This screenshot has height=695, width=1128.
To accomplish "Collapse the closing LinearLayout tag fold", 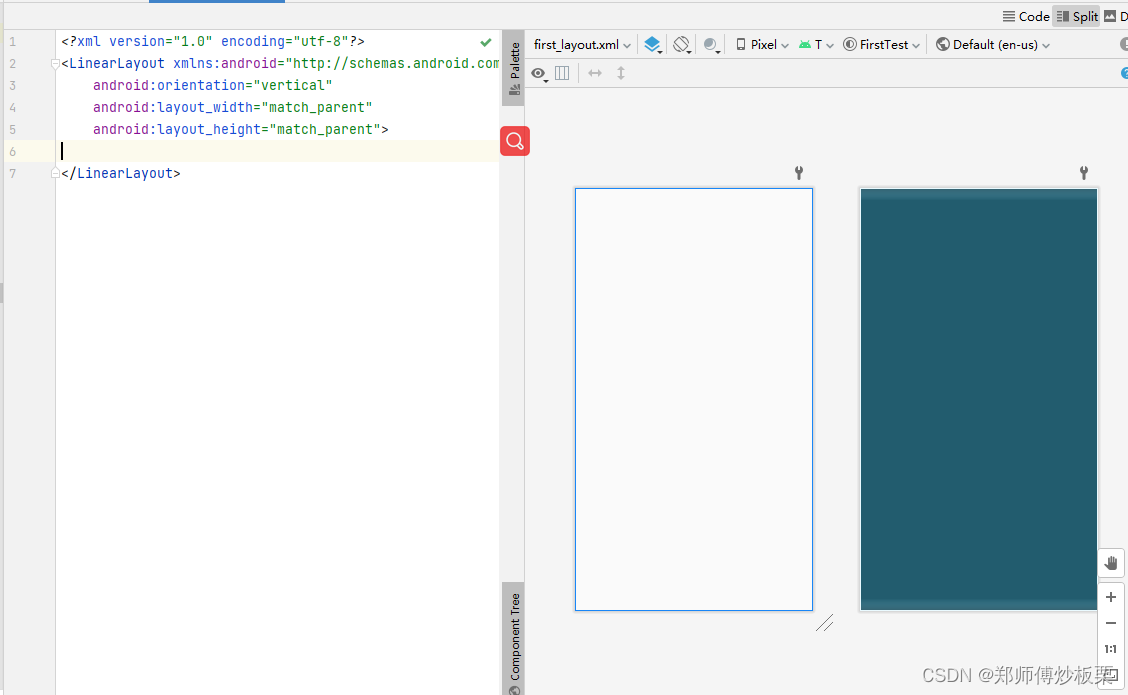I will coord(55,173).
